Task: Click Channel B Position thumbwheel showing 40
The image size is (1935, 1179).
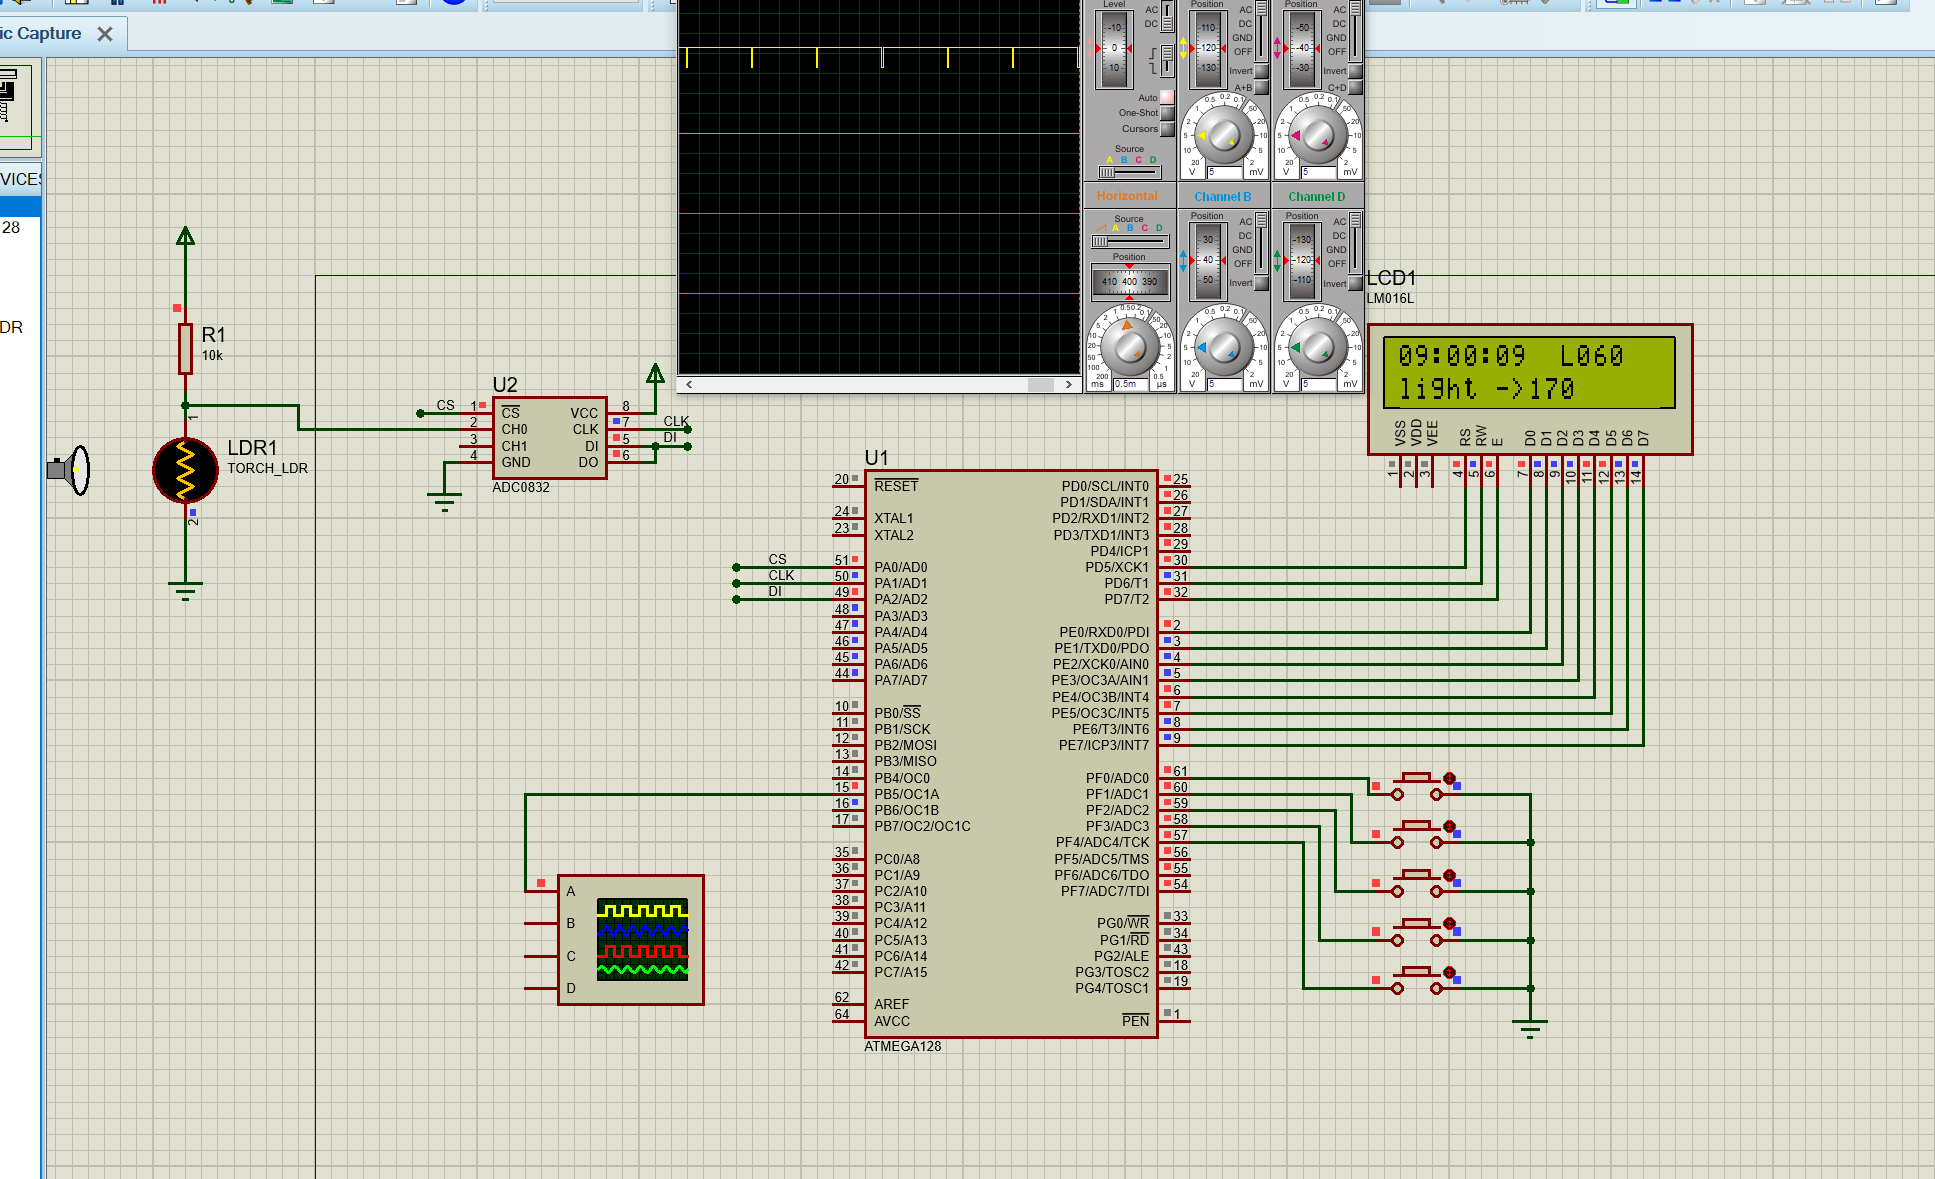Action: 1208,260
